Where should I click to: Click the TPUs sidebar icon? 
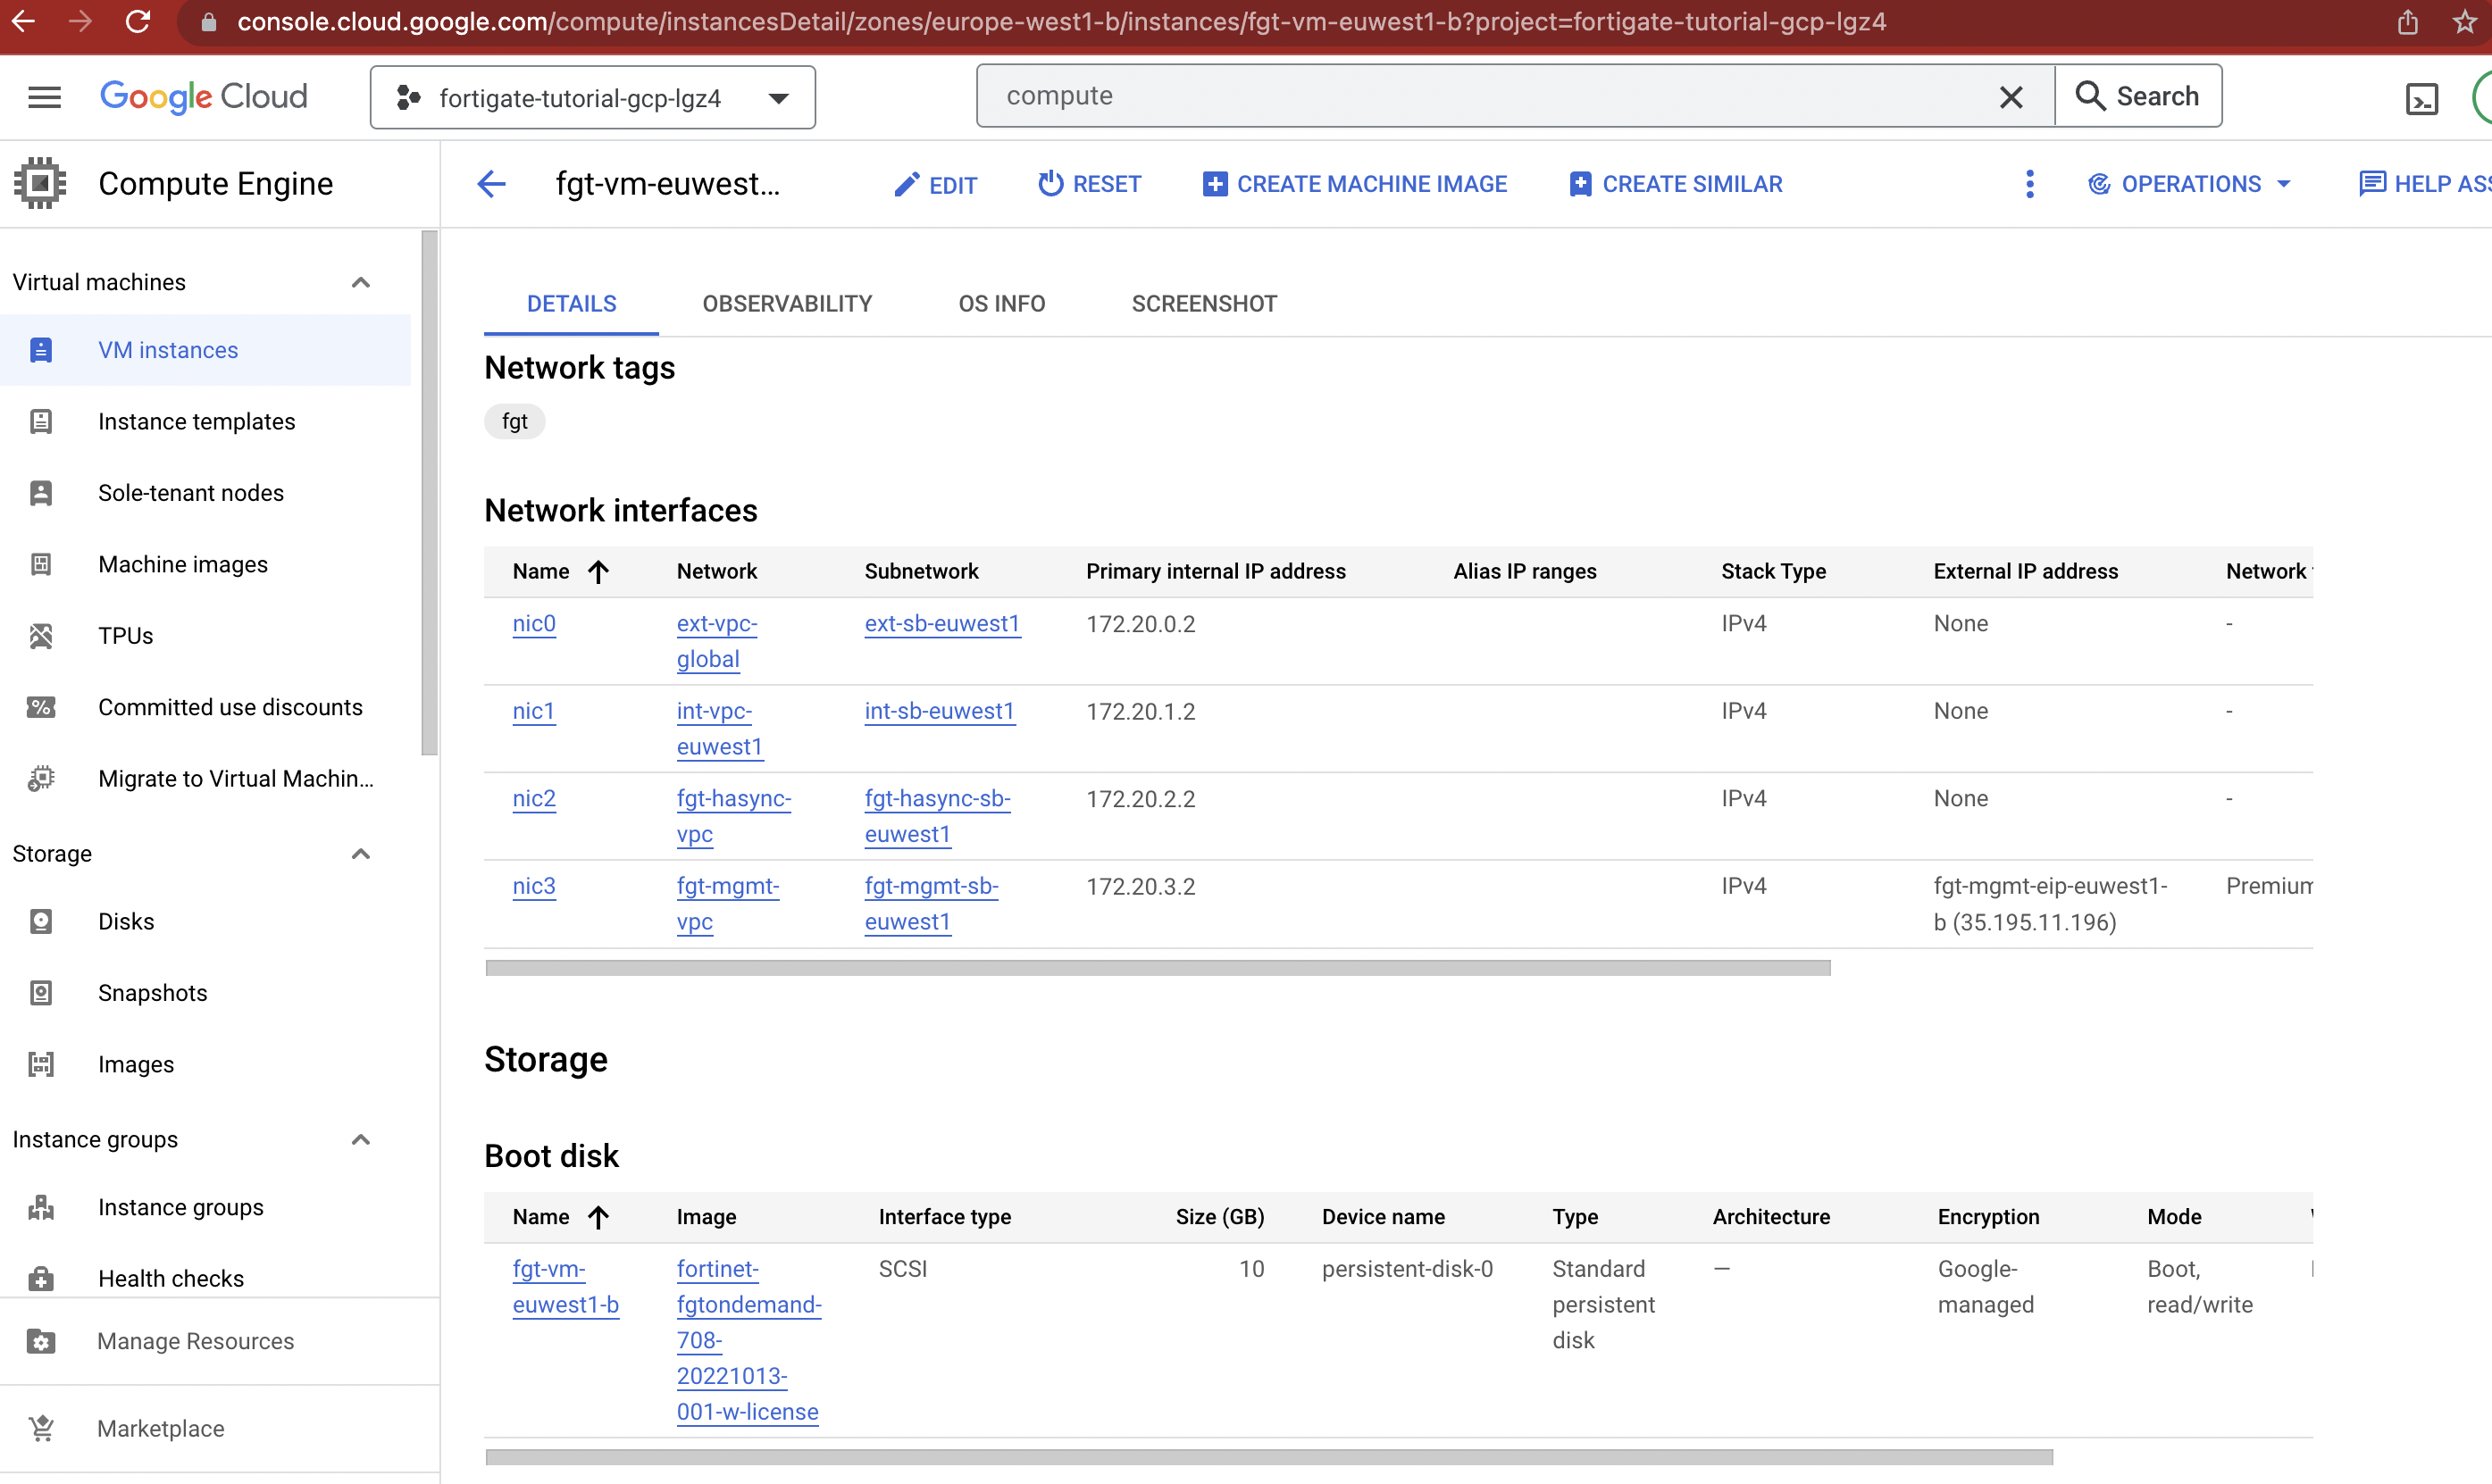(x=40, y=635)
